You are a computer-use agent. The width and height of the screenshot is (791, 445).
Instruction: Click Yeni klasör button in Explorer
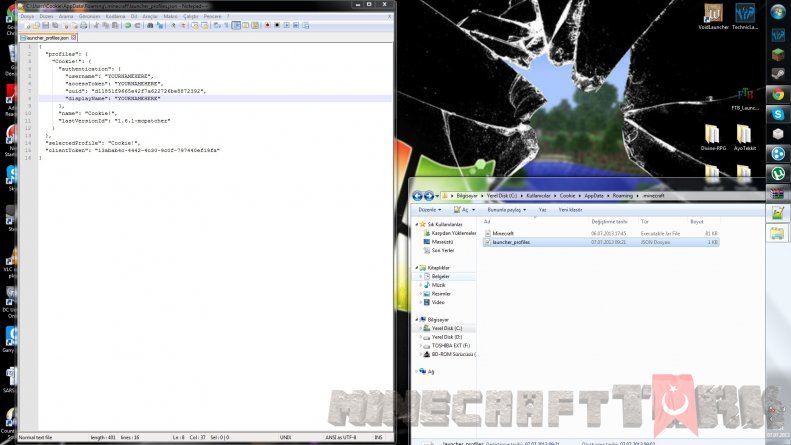570,210
